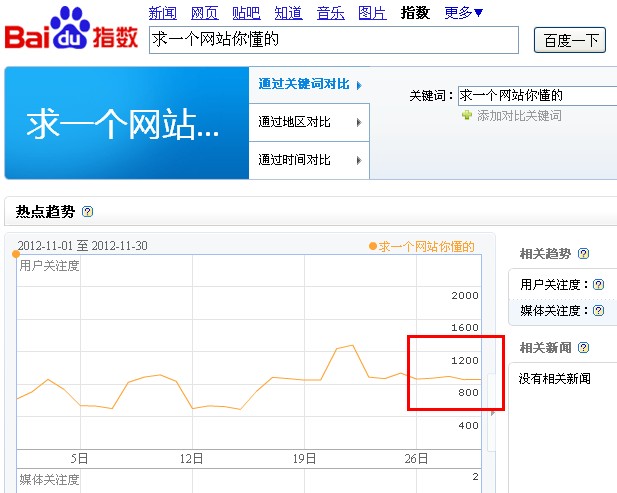Screen dimensions: 617x493
Task: Click orange legend dot for 求一个网站你懂的
Action: pyautogui.click(x=373, y=246)
